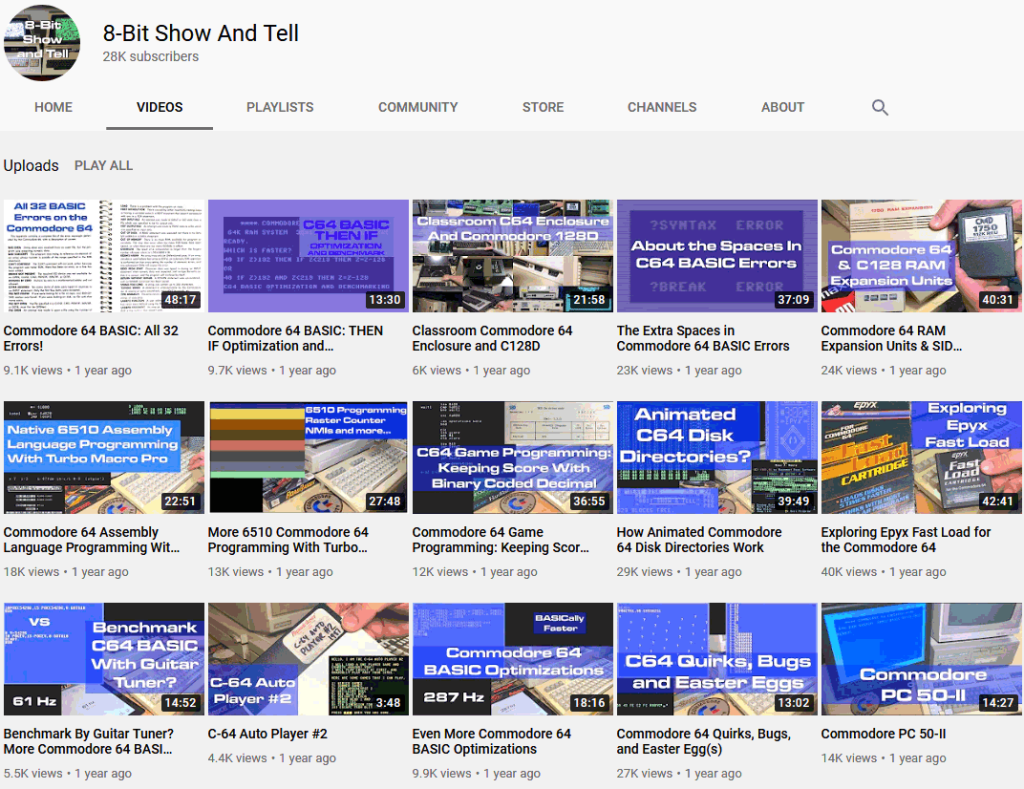Viewport: 1024px width, 789px height.
Task: Open the STORE tab
Action: pyautogui.click(x=543, y=107)
